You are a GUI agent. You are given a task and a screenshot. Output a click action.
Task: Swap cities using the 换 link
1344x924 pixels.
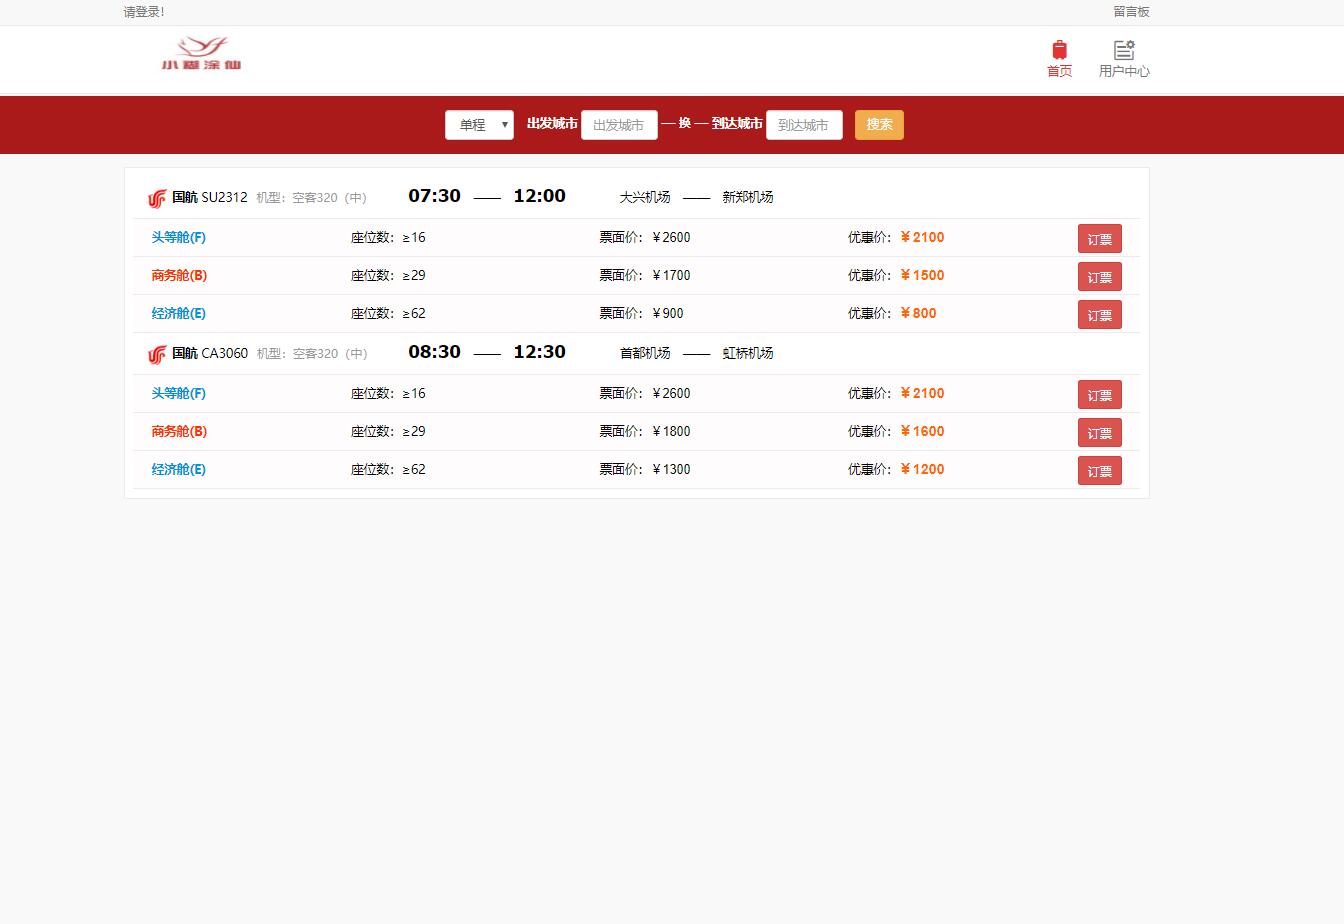pos(685,123)
